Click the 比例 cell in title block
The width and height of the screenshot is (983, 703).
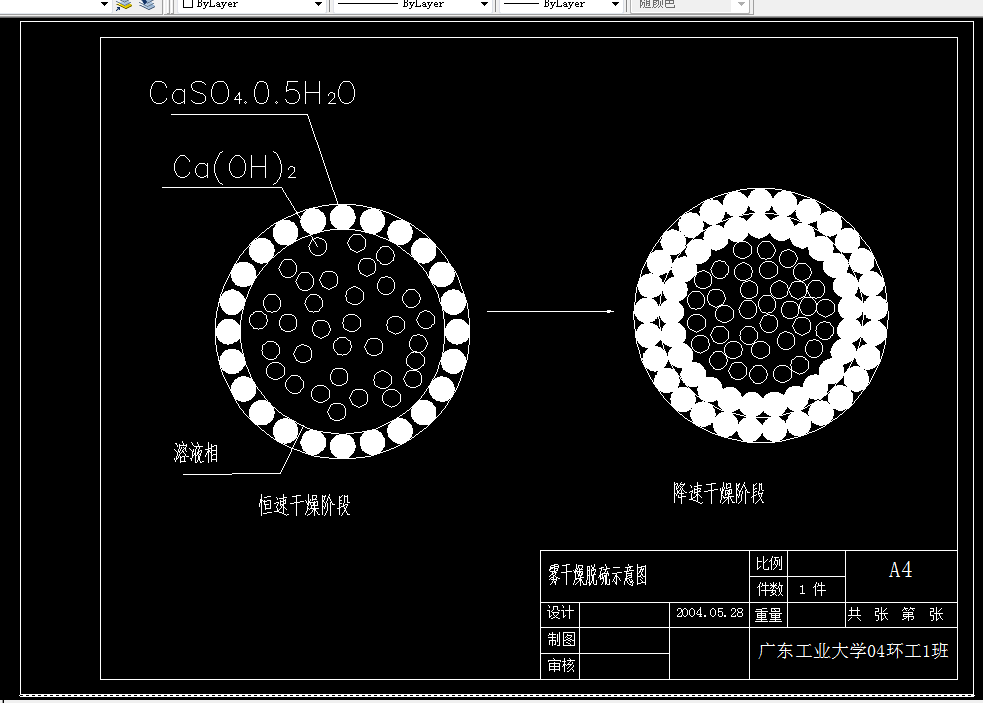pos(769,563)
